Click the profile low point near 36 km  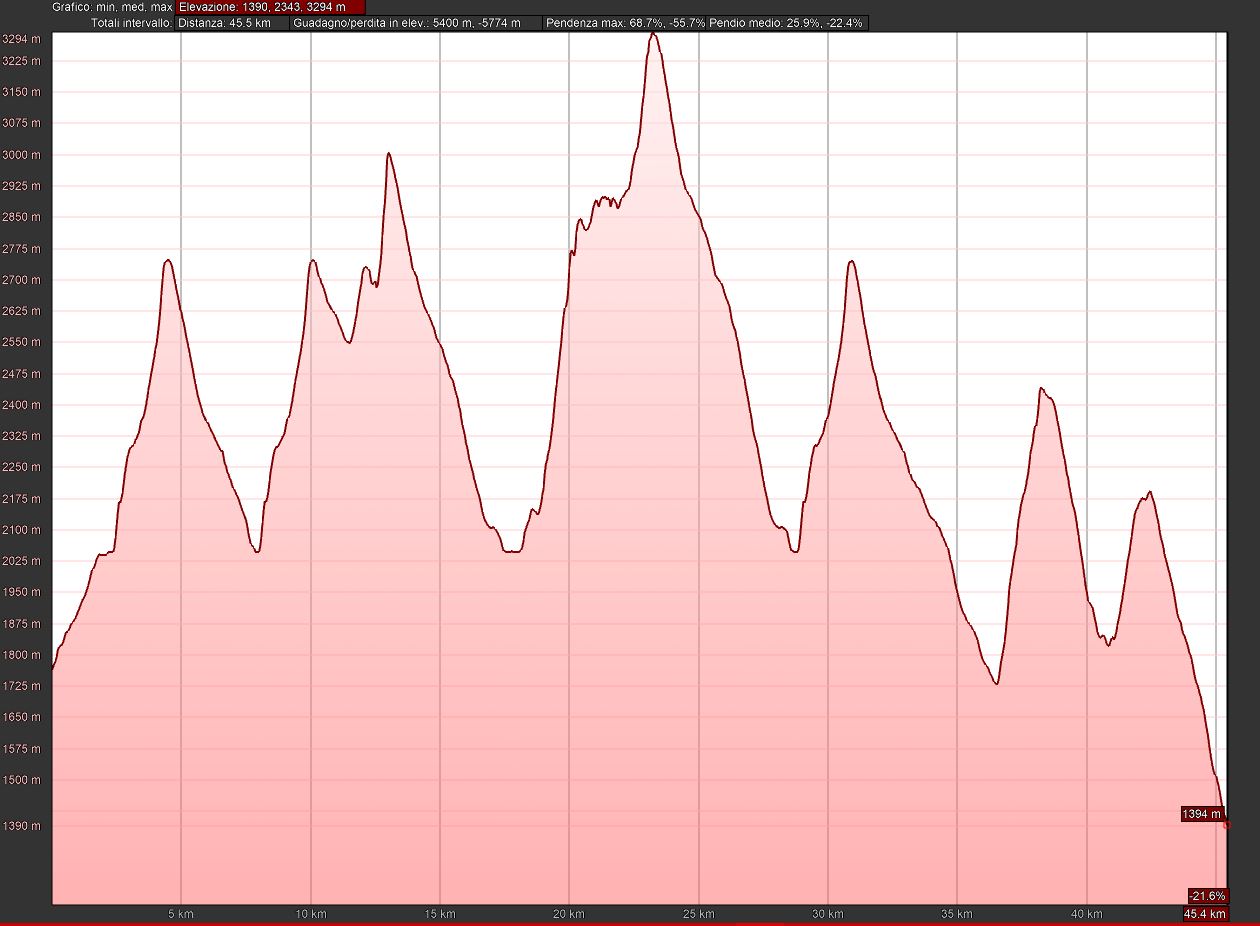[x=996, y=684]
